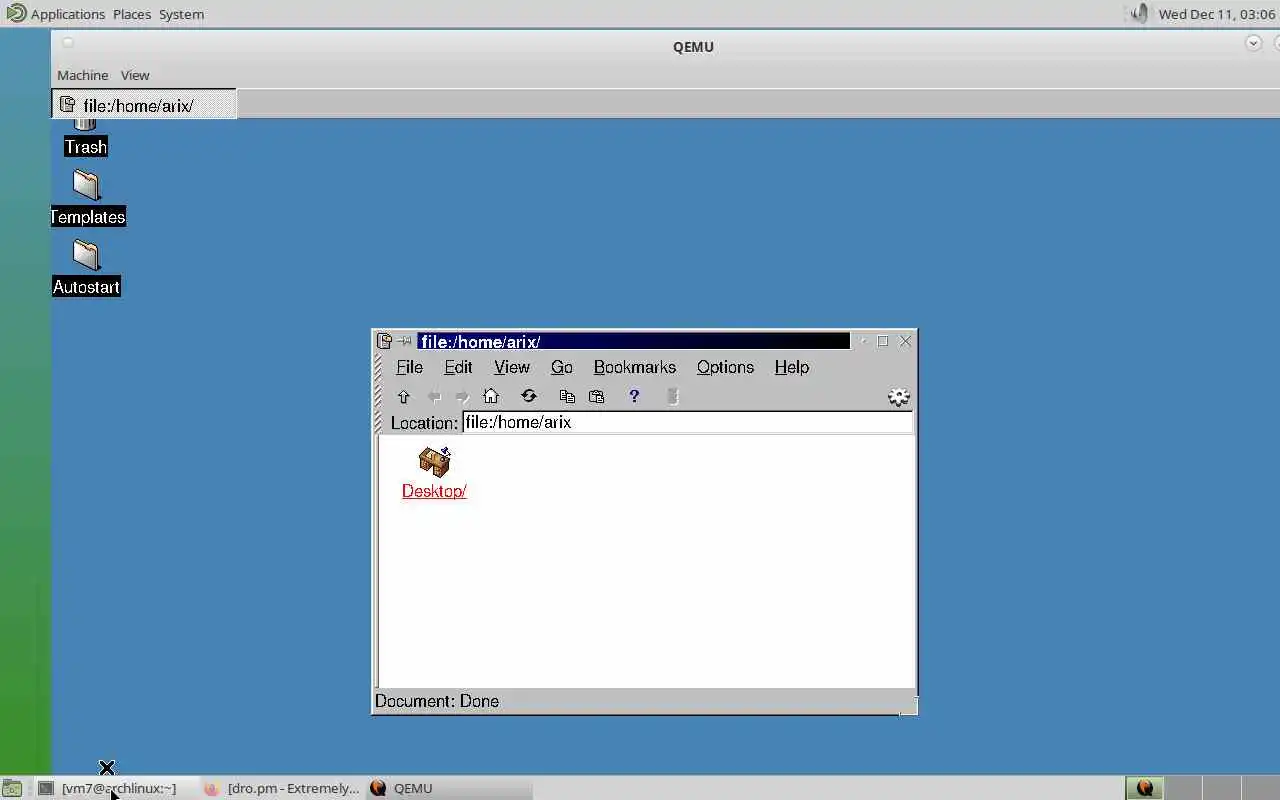Open the Bookmarks menu

(635, 367)
